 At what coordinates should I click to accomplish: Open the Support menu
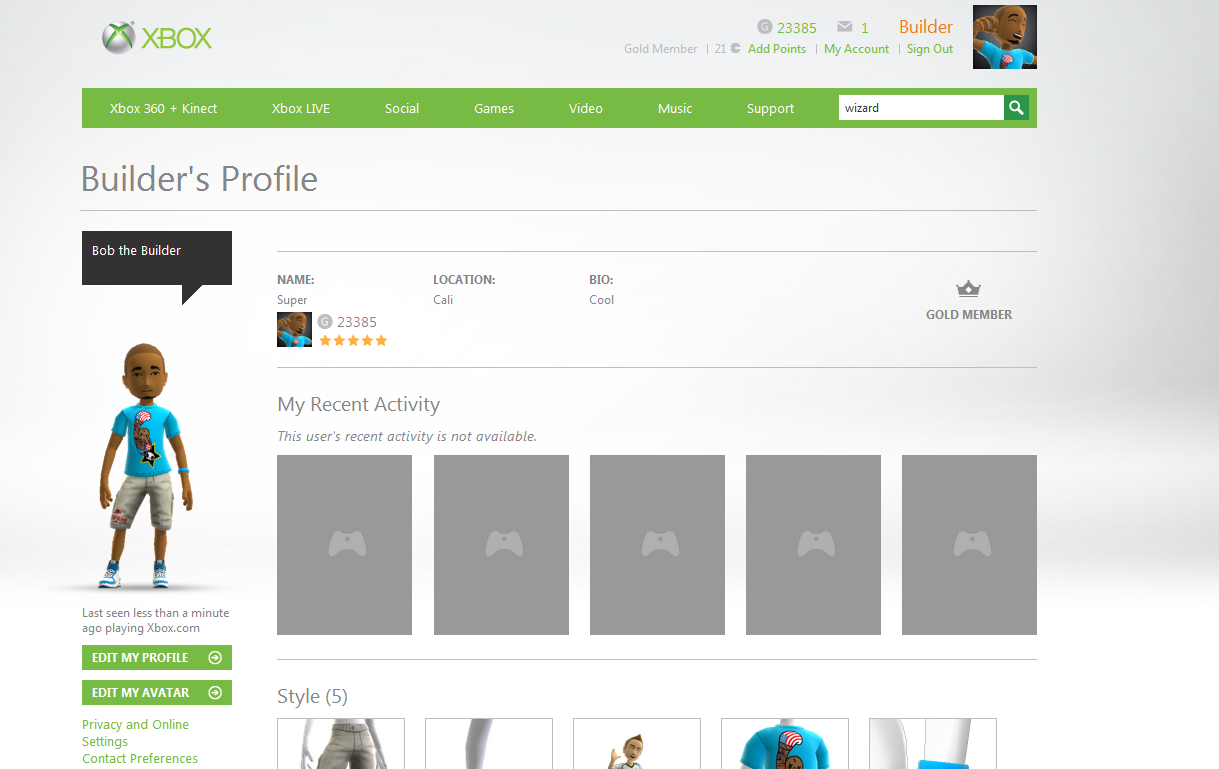click(x=770, y=108)
